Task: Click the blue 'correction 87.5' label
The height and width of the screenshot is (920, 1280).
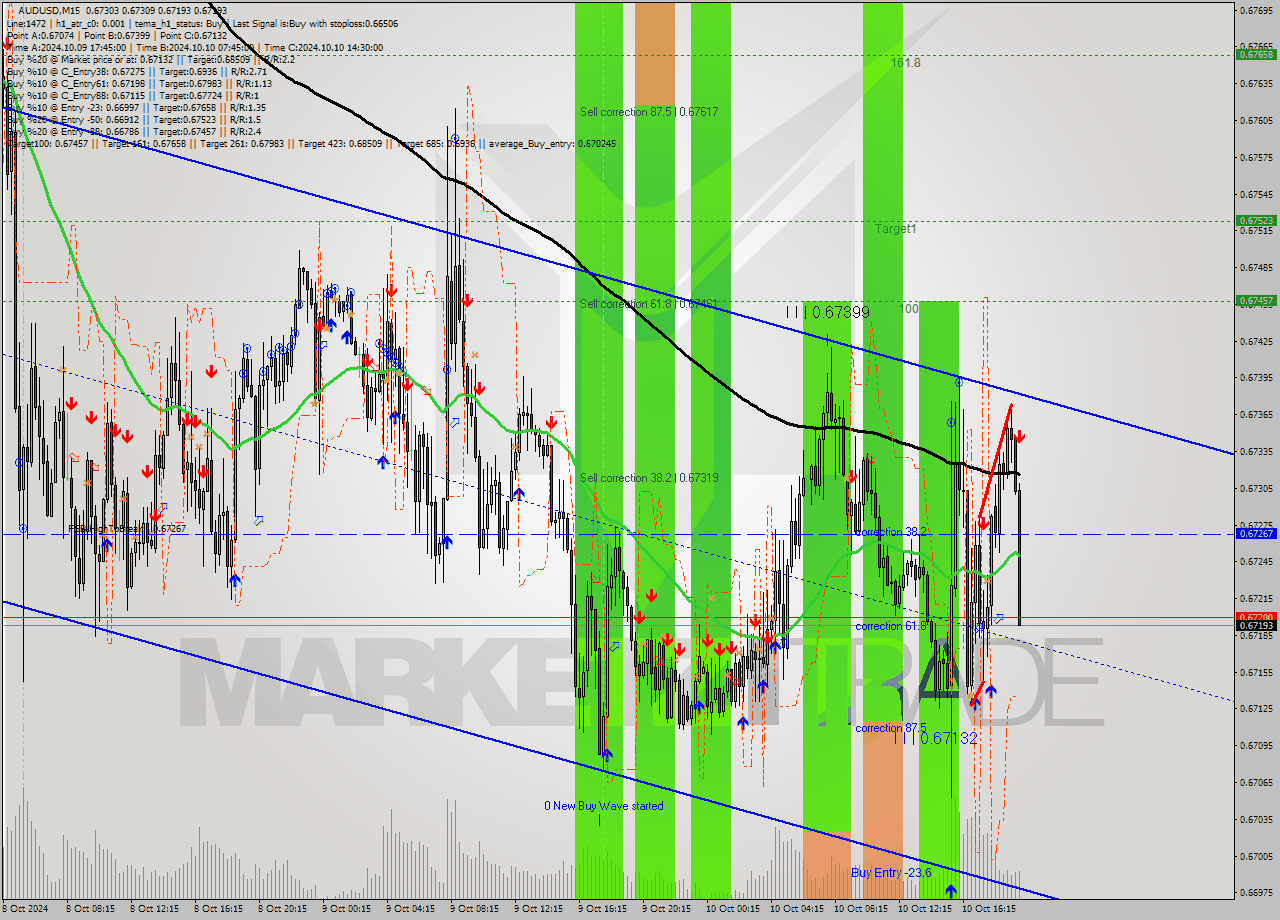Action: pyautogui.click(x=891, y=728)
